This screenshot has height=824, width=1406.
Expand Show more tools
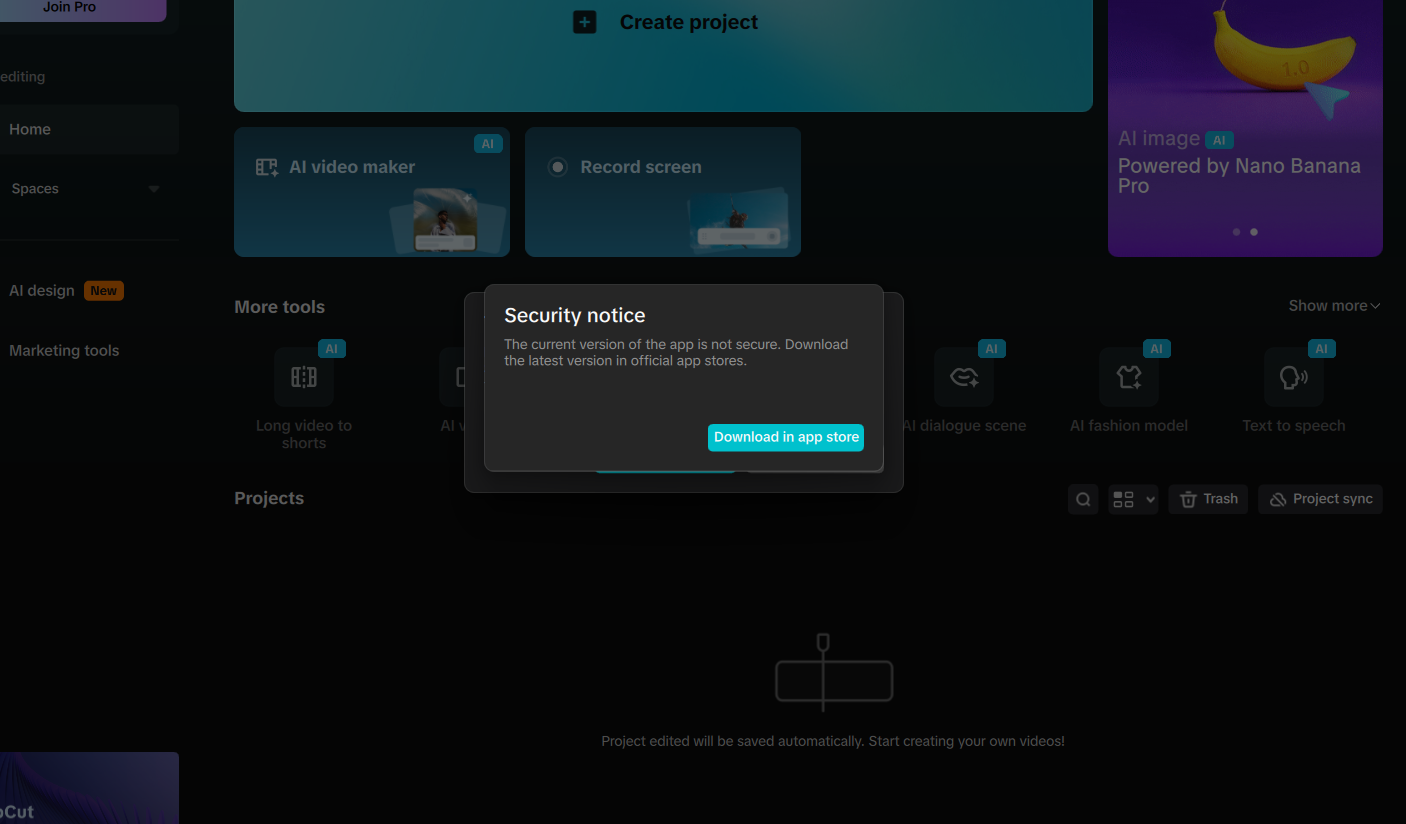tap(1334, 306)
